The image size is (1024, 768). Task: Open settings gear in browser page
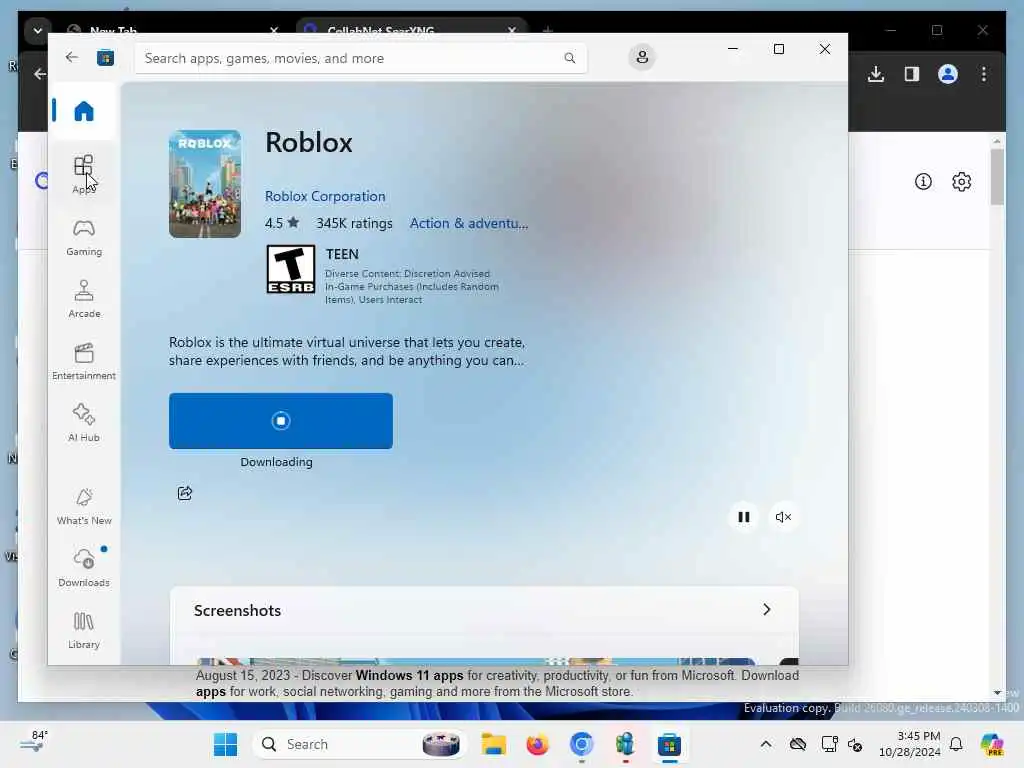tap(961, 182)
